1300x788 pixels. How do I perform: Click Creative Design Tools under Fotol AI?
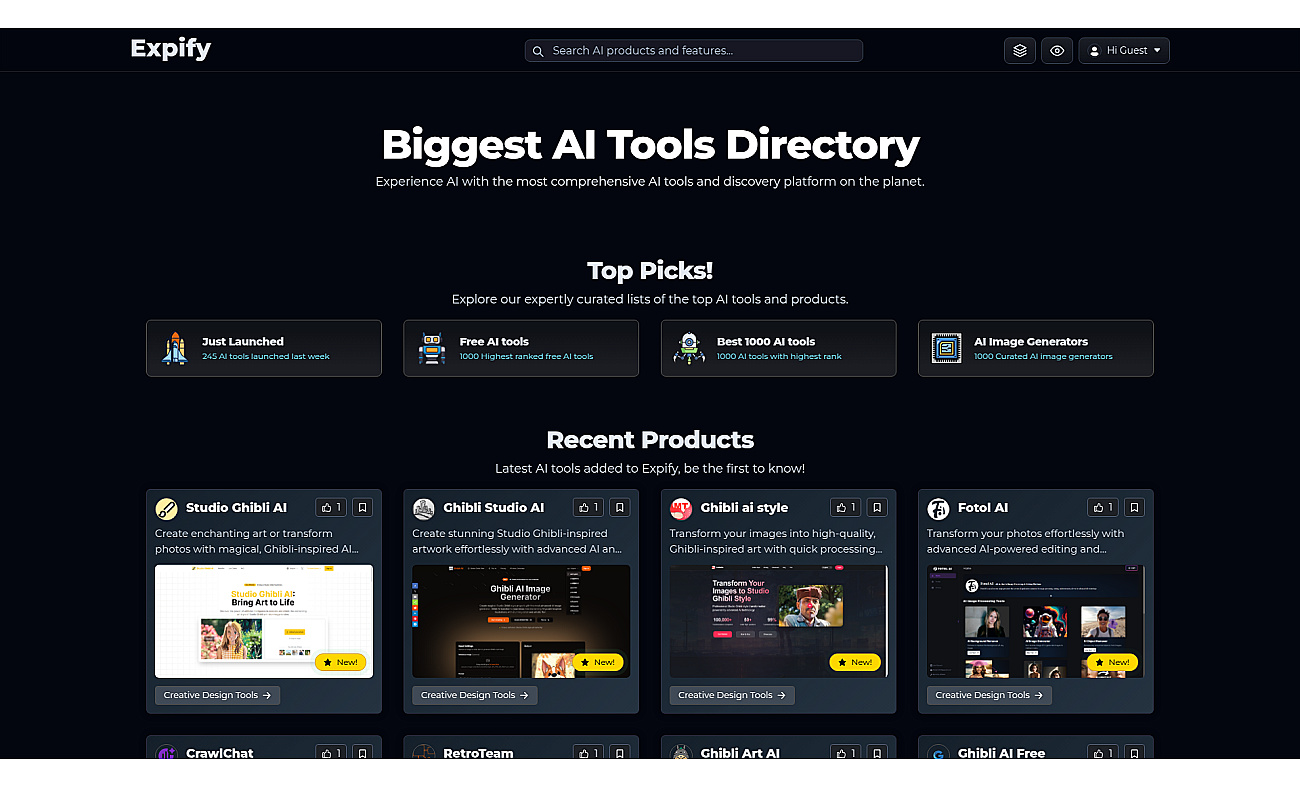[x=990, y=695]
